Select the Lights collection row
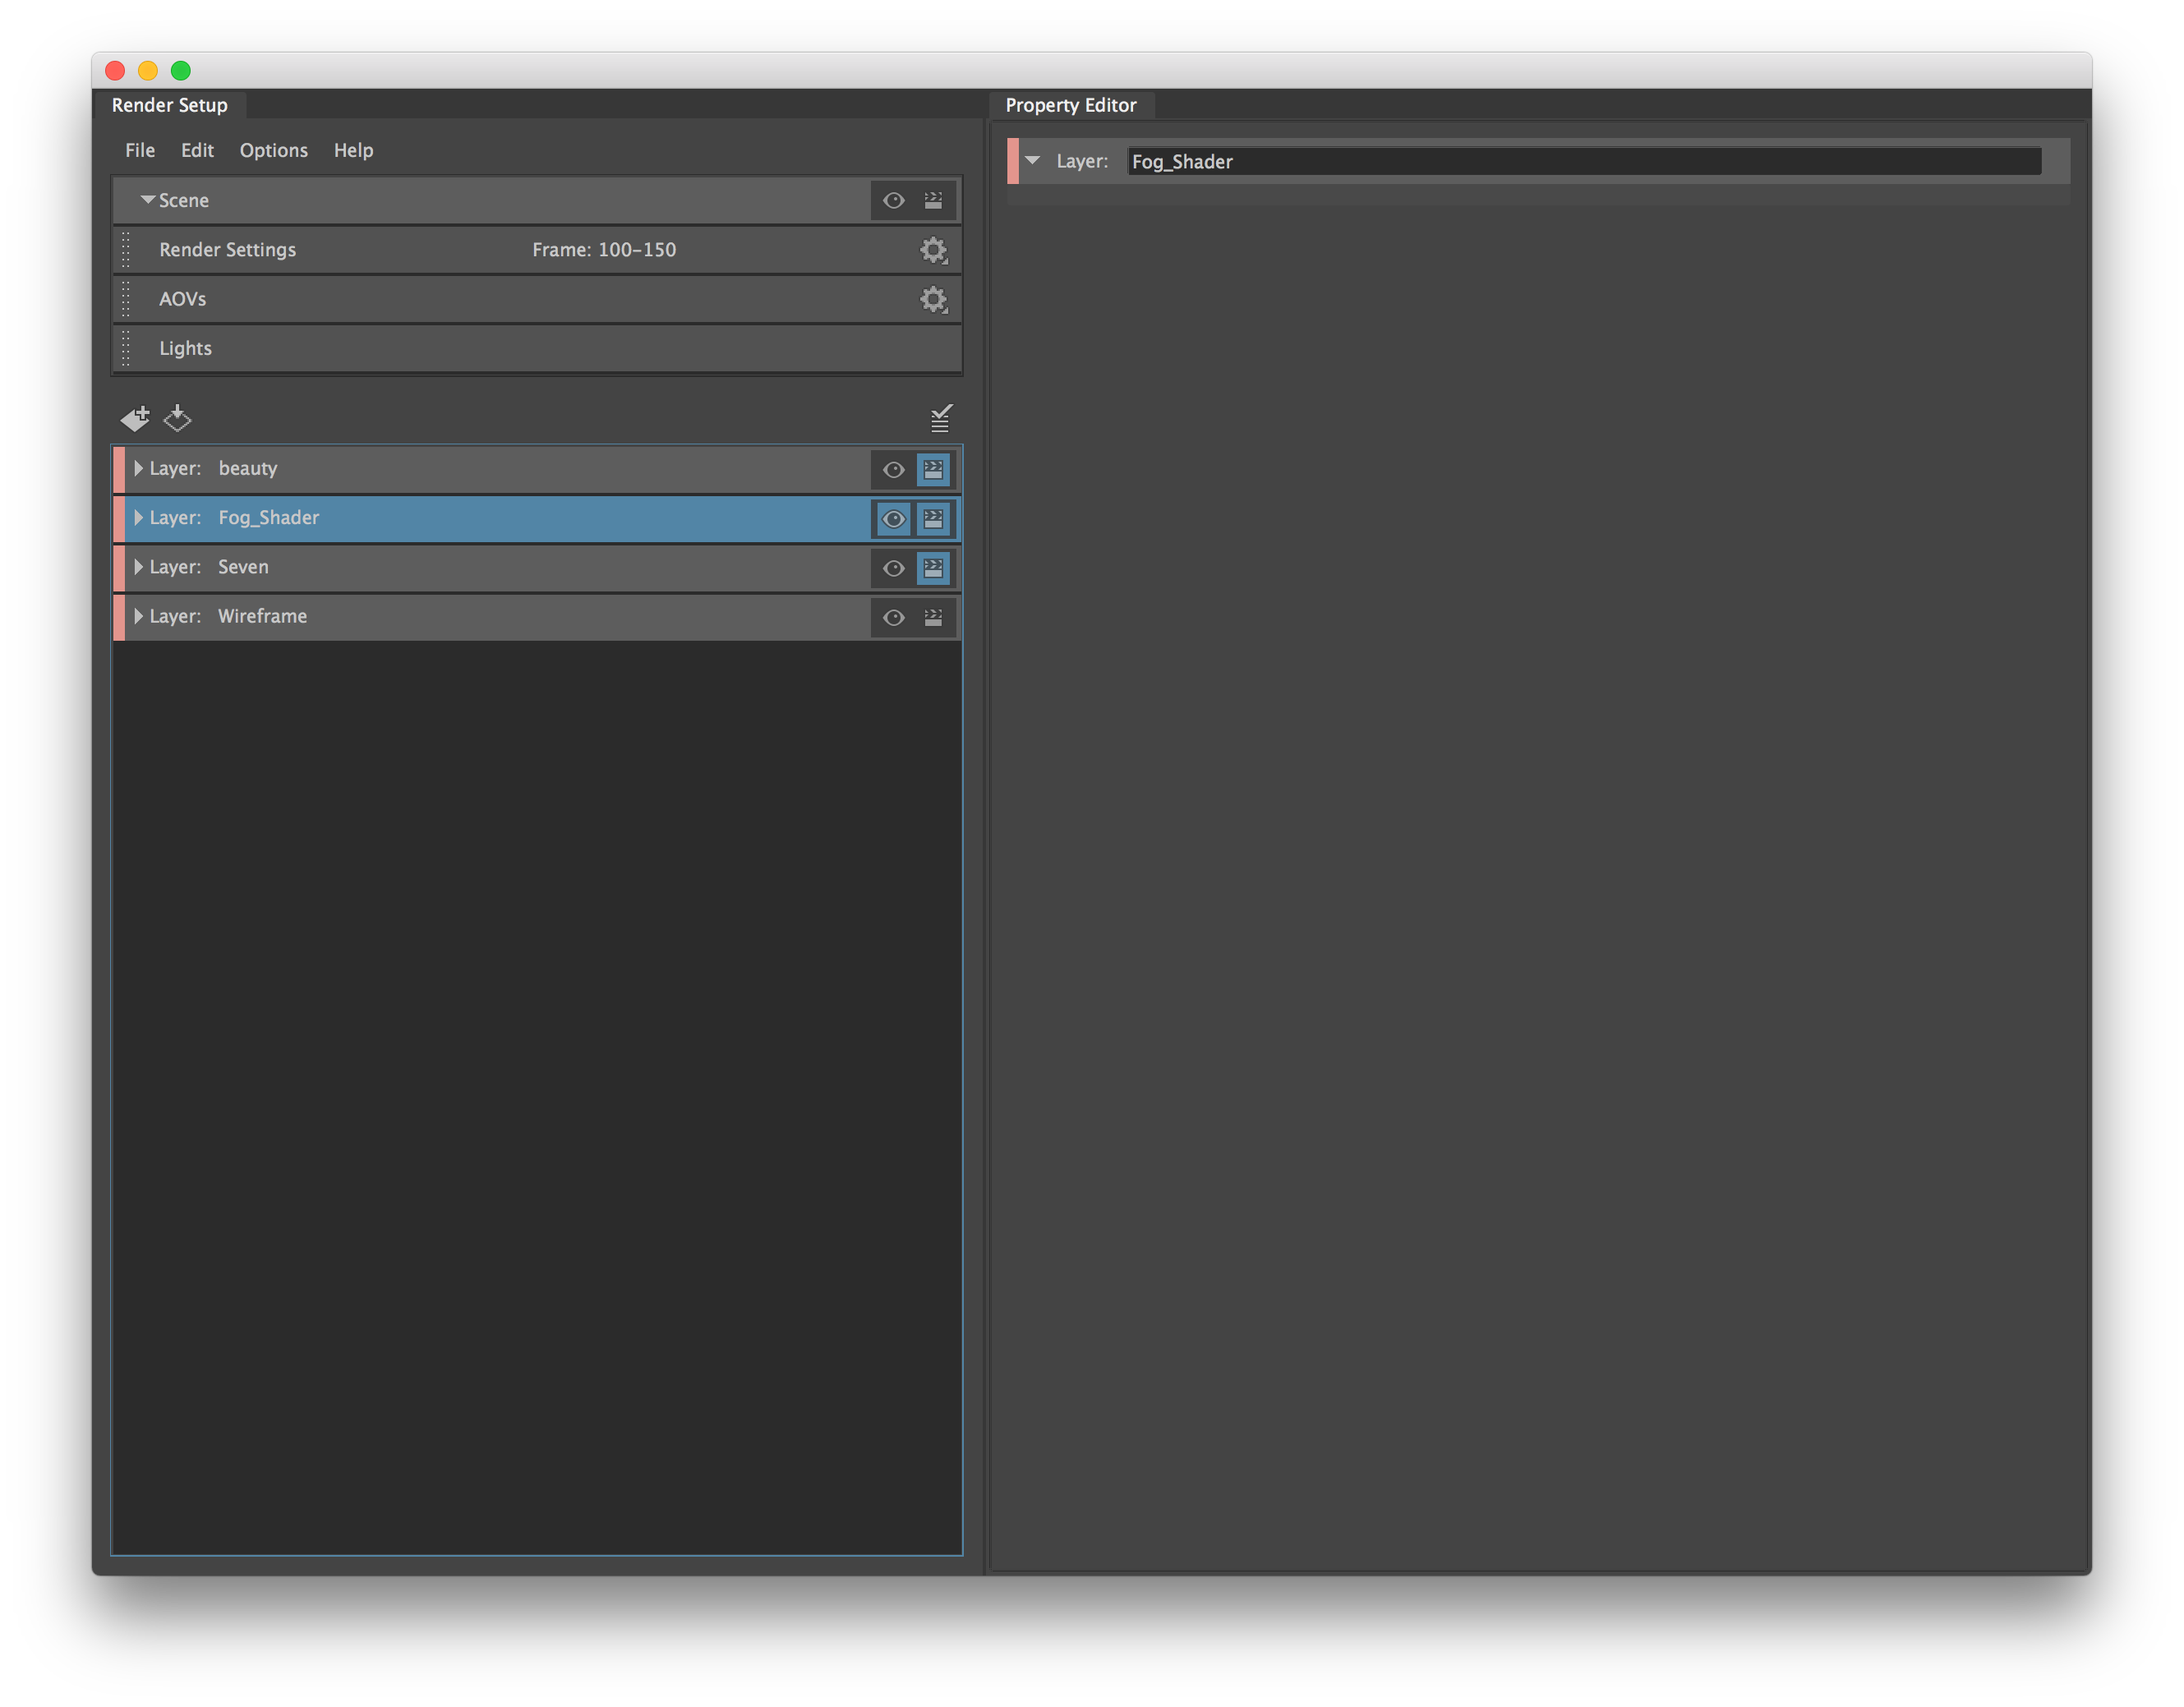The width and height of the screenshot is (2184, 1707). (400, 348)
